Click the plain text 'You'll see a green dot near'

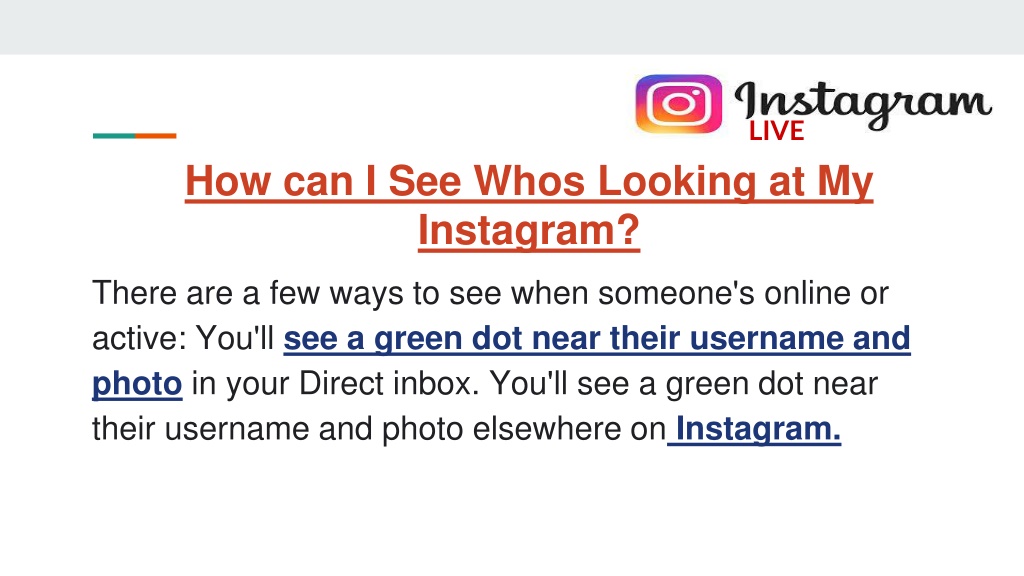point(684,383)
